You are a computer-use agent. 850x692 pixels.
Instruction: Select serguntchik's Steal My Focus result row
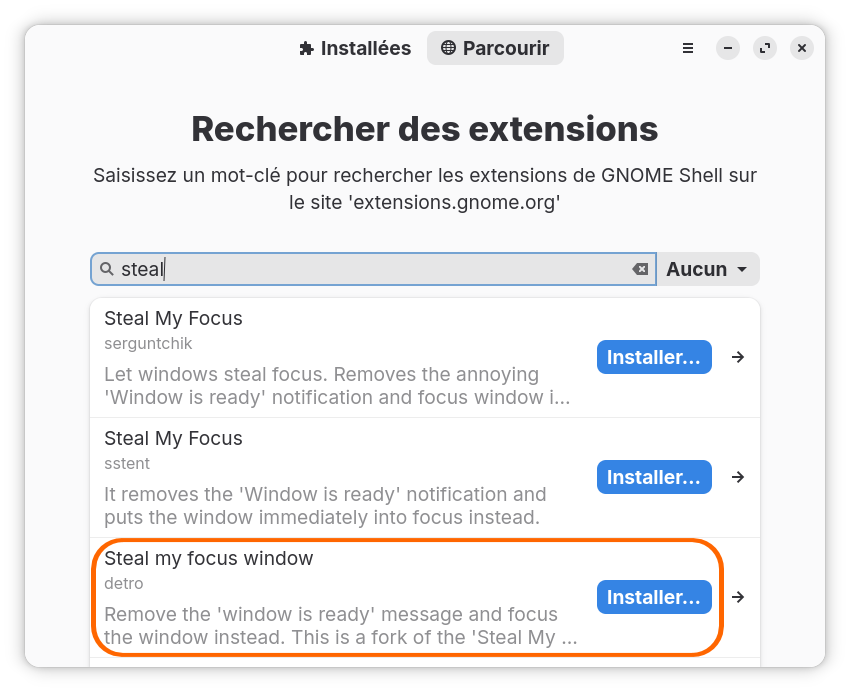point(340,357)
